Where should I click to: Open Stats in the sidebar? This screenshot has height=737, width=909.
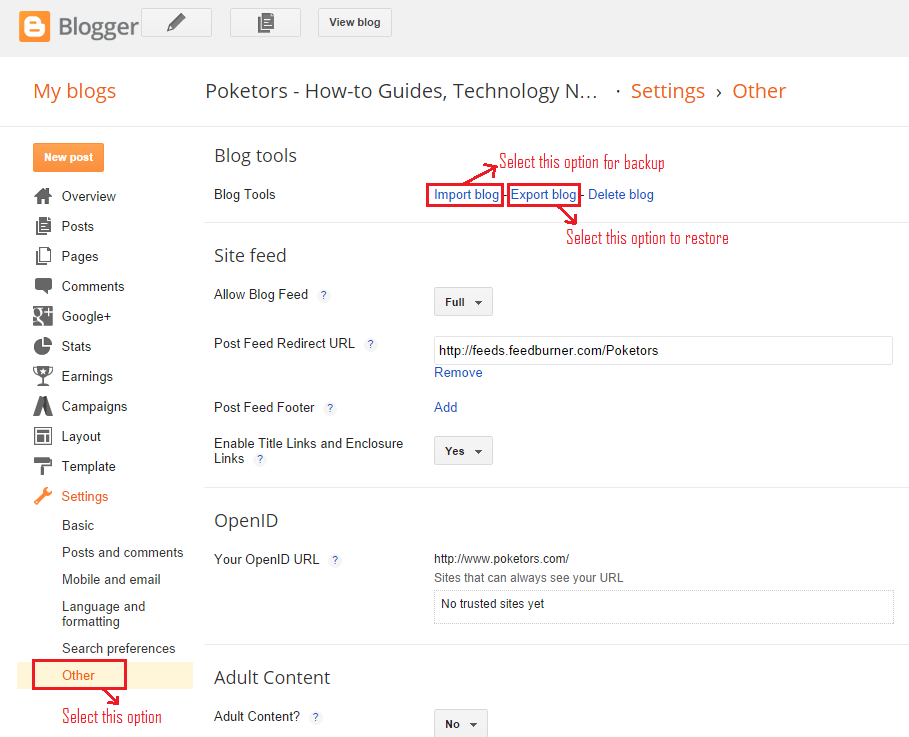point(76,346)
